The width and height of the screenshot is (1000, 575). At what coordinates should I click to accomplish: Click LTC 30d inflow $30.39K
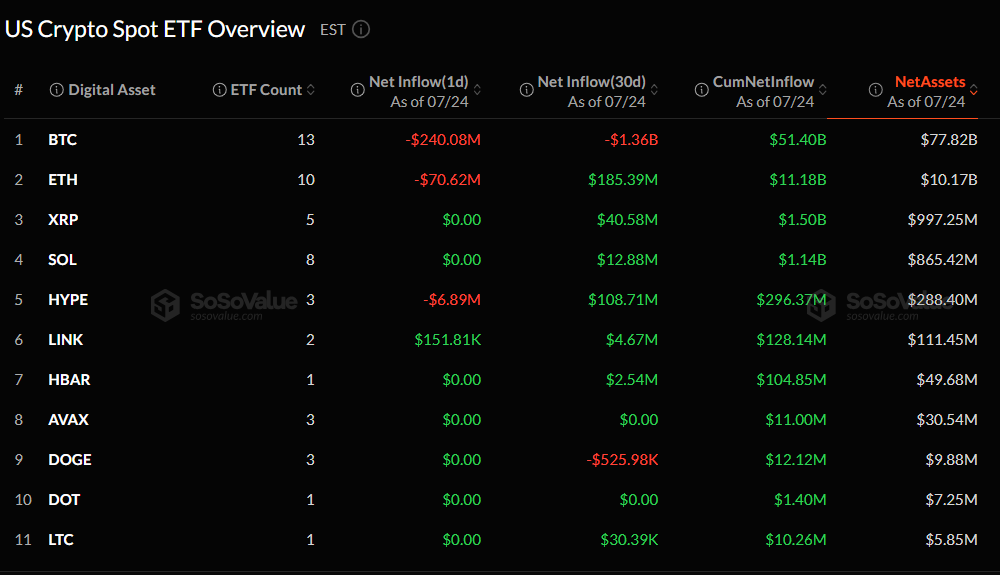tap(629, 540)
